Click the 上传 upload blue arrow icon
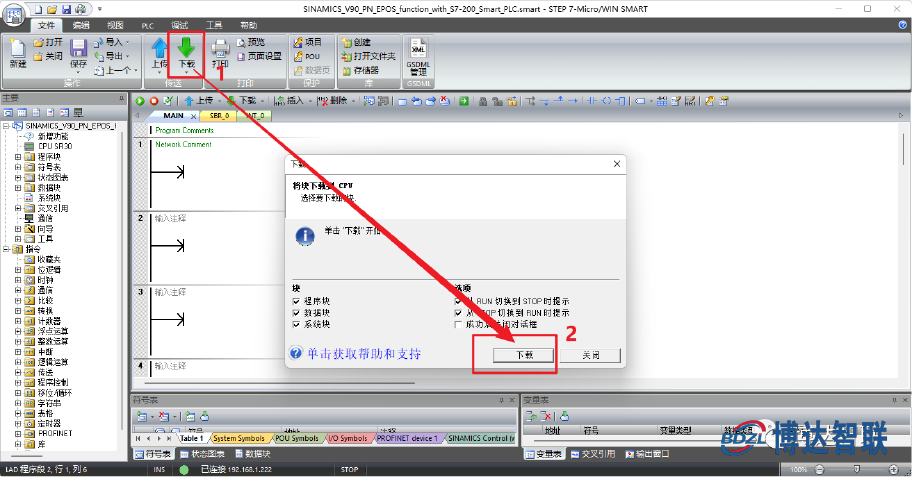Screen dimensions: 912x477 point(159,48)
